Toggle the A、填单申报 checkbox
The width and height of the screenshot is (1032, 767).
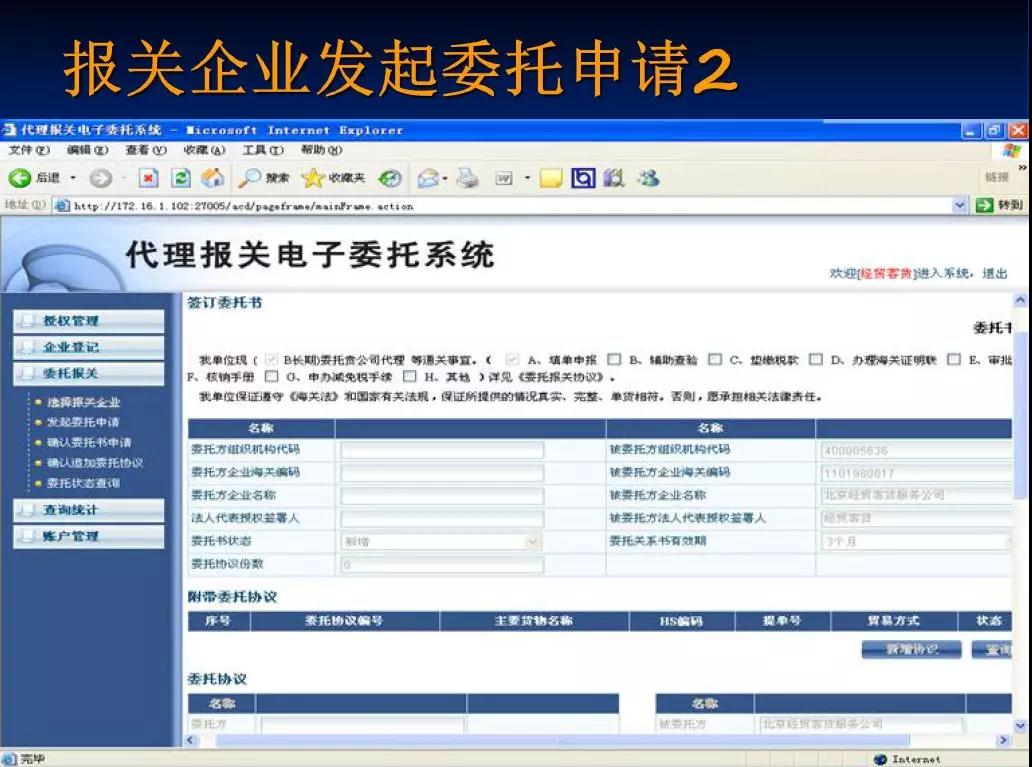pyautogui.click(x=511, y=359)
